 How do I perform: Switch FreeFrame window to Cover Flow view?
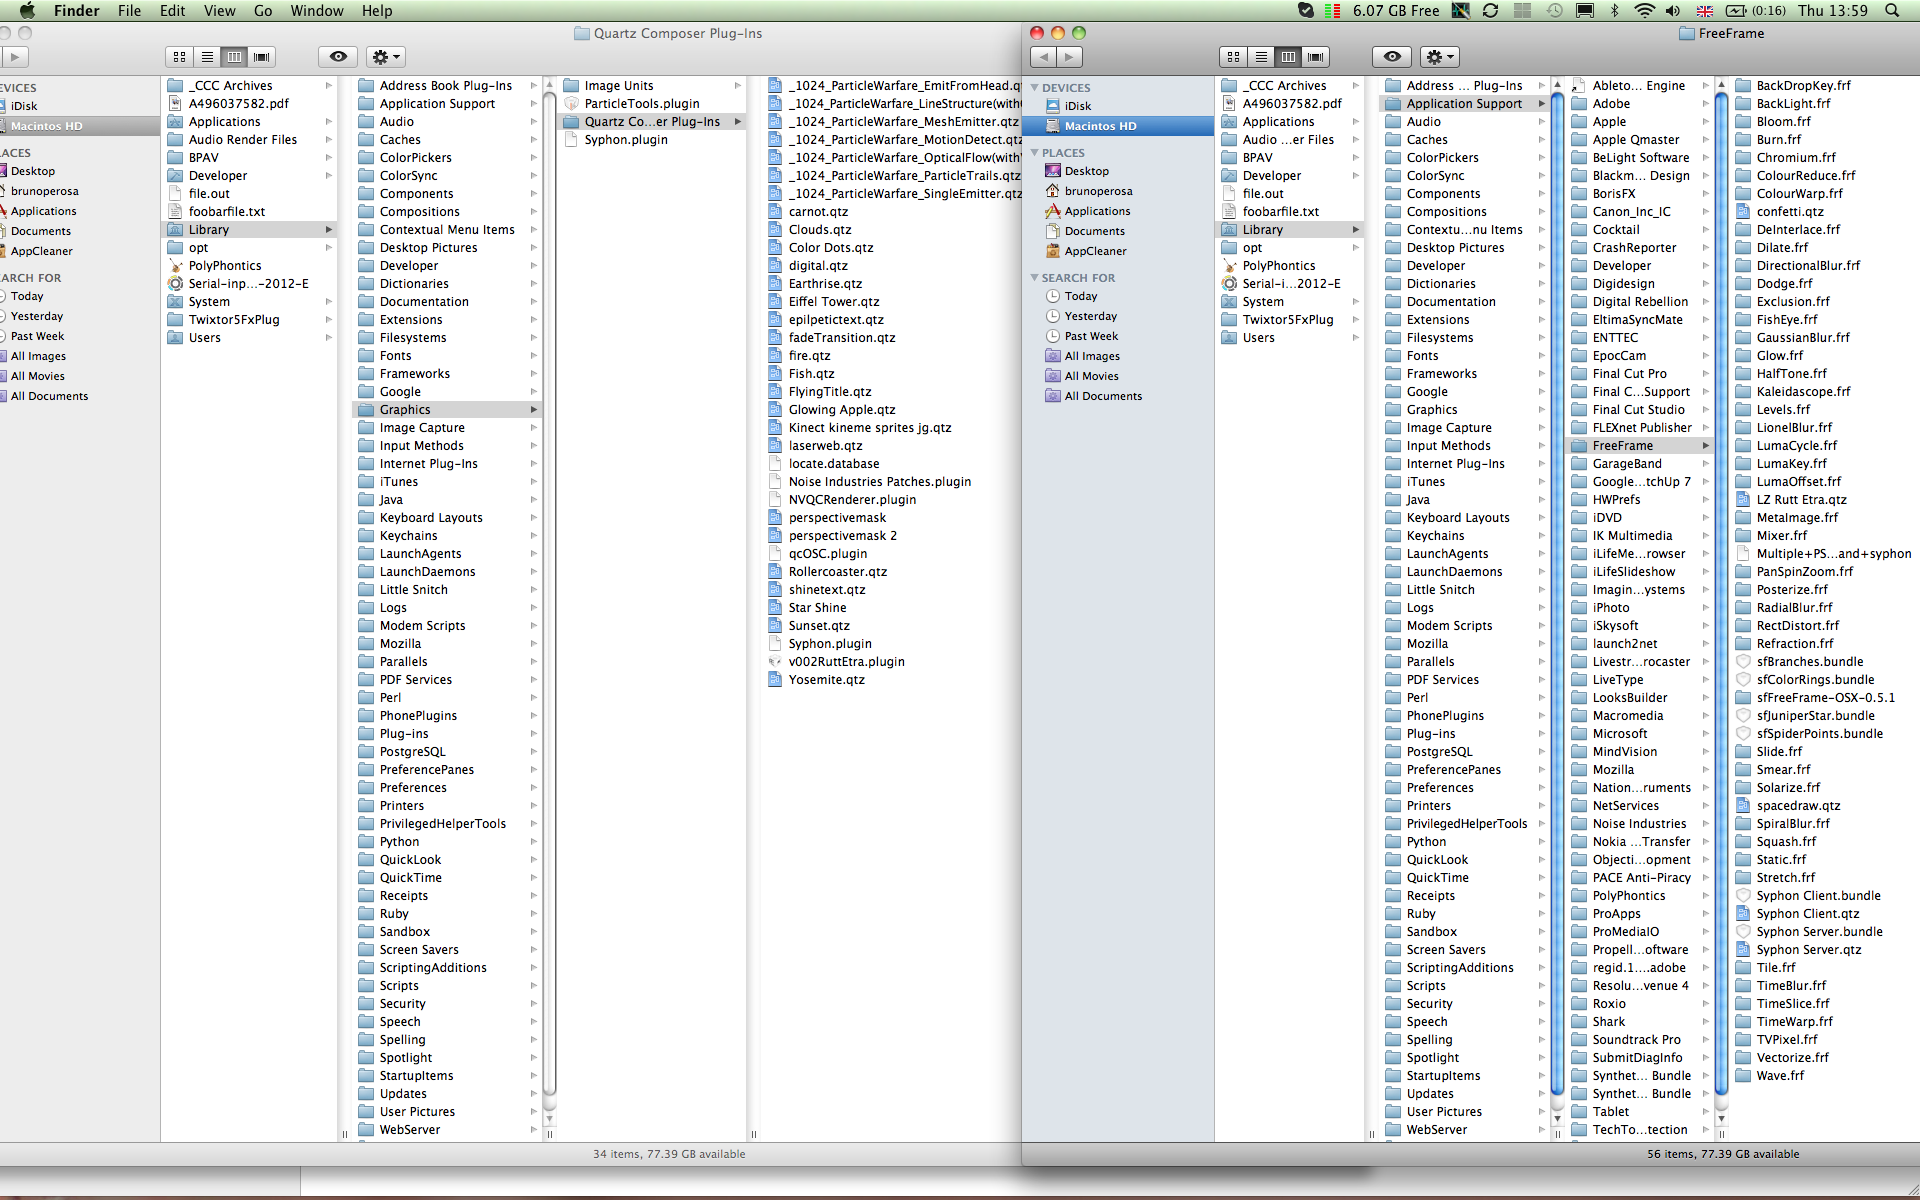point(1316,57)
